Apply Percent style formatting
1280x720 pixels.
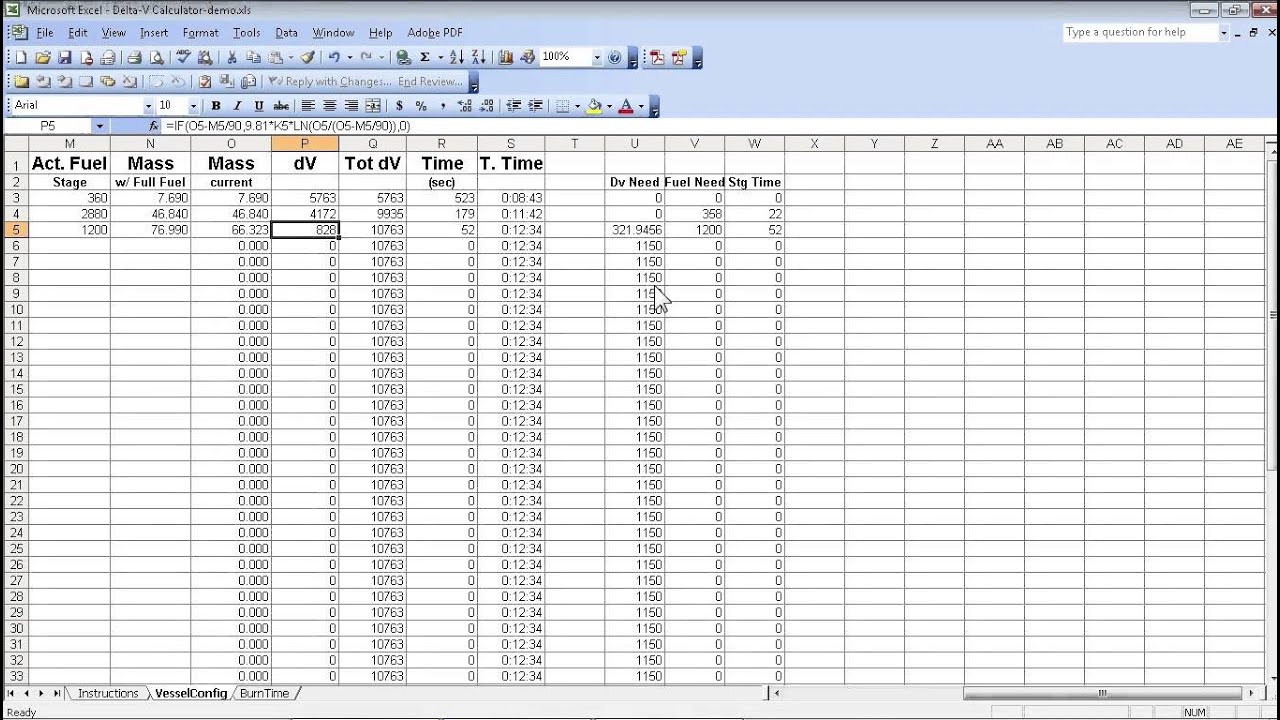coord(421,106)
